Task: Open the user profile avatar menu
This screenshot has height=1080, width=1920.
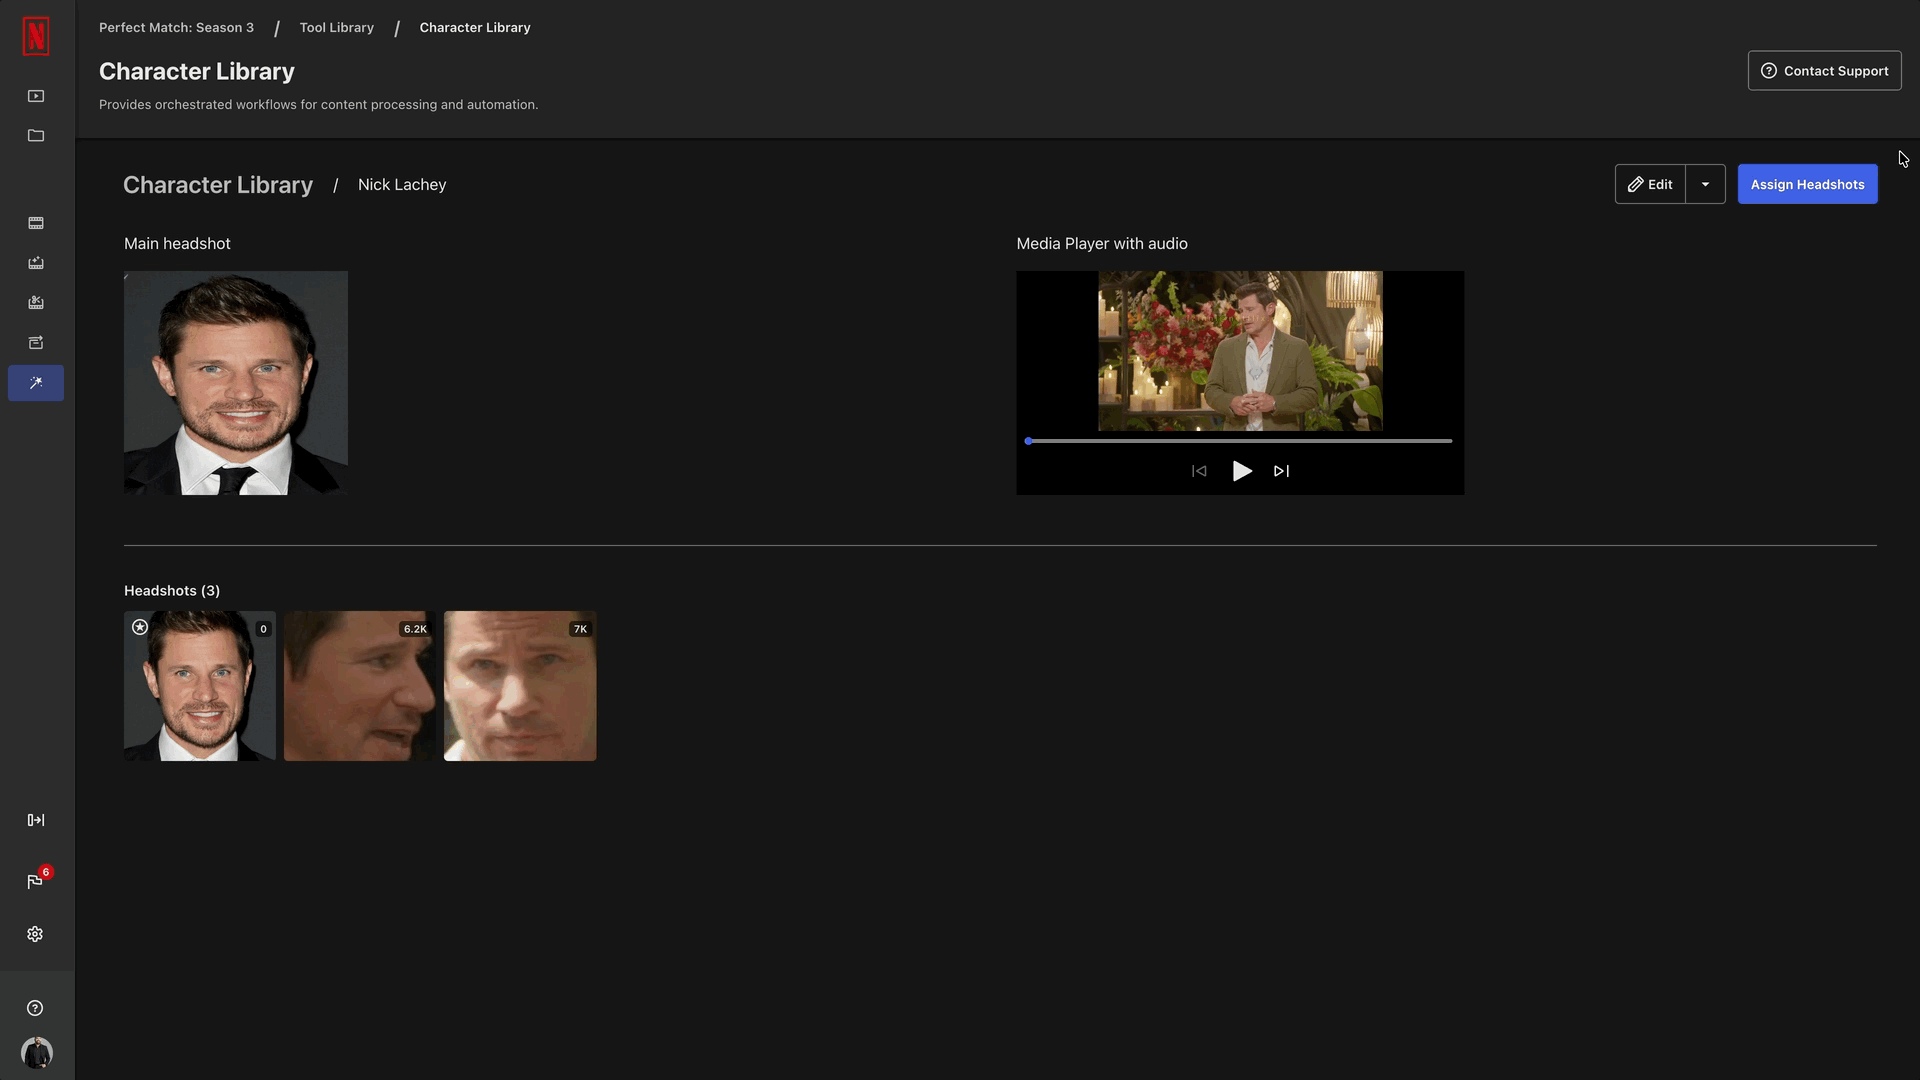Action: (x=36, y=1052)
